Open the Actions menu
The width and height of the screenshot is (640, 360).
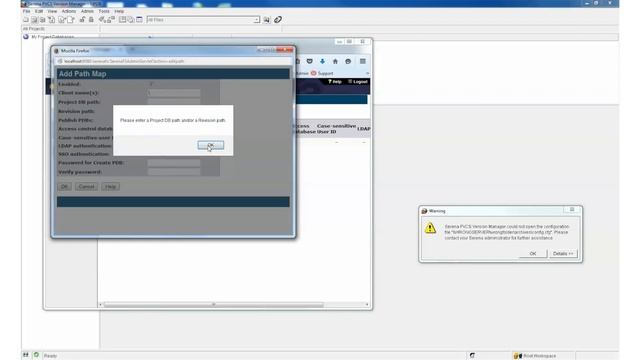[x=69, y=11]
